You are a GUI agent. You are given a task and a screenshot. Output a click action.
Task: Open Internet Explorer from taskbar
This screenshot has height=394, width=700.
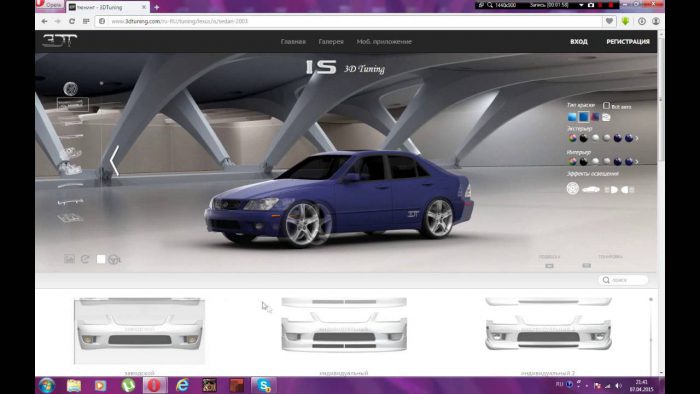182,385
